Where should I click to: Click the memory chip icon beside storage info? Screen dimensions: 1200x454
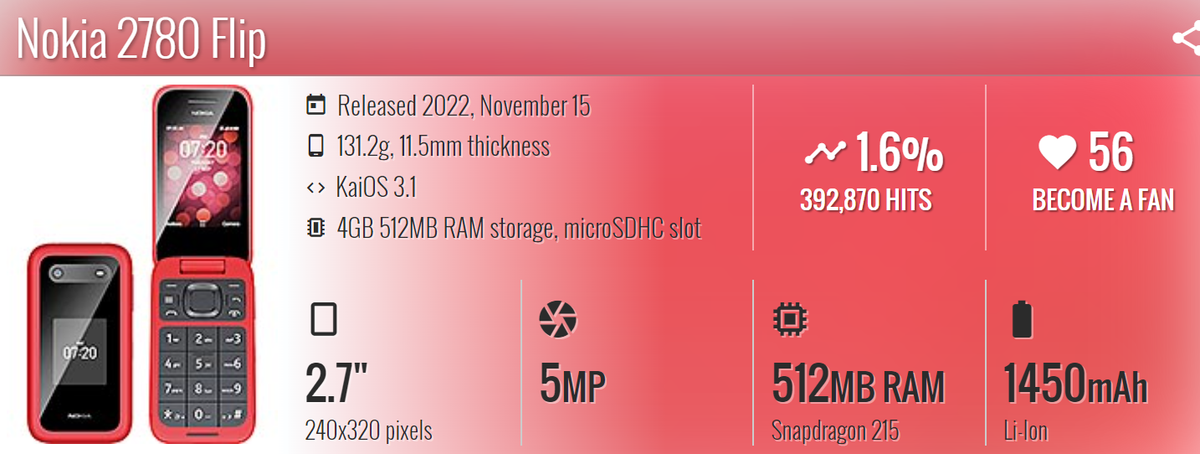[316, 229]
